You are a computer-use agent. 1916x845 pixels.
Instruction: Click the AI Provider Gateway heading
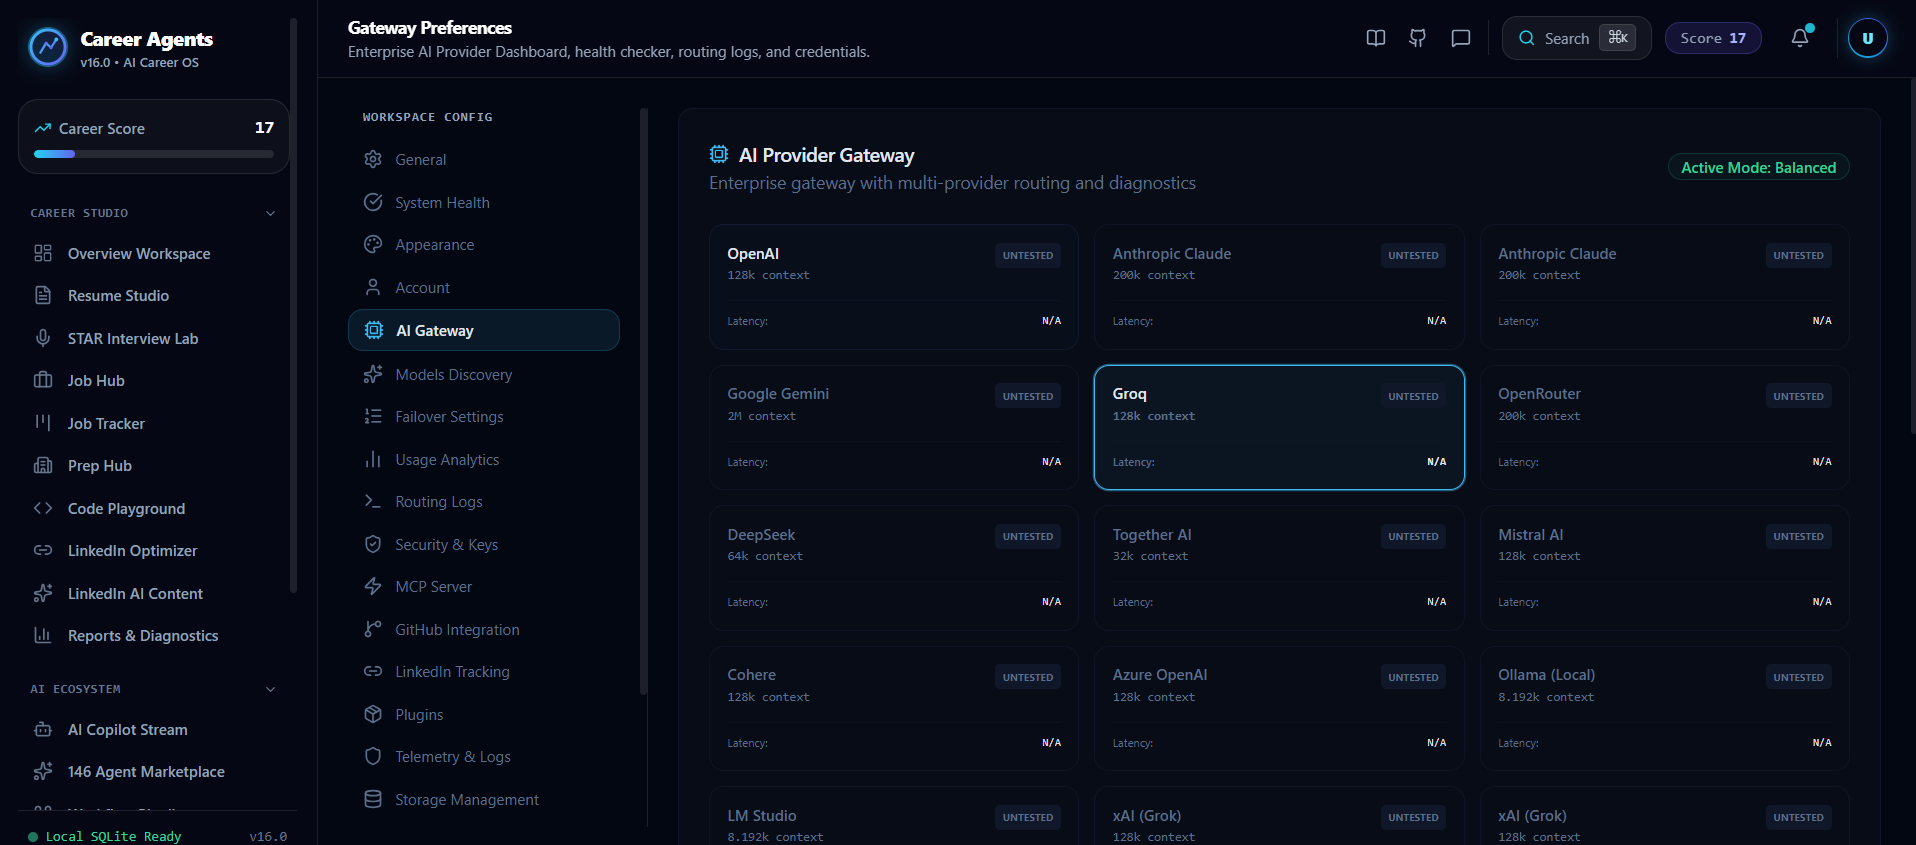[826, 155]
